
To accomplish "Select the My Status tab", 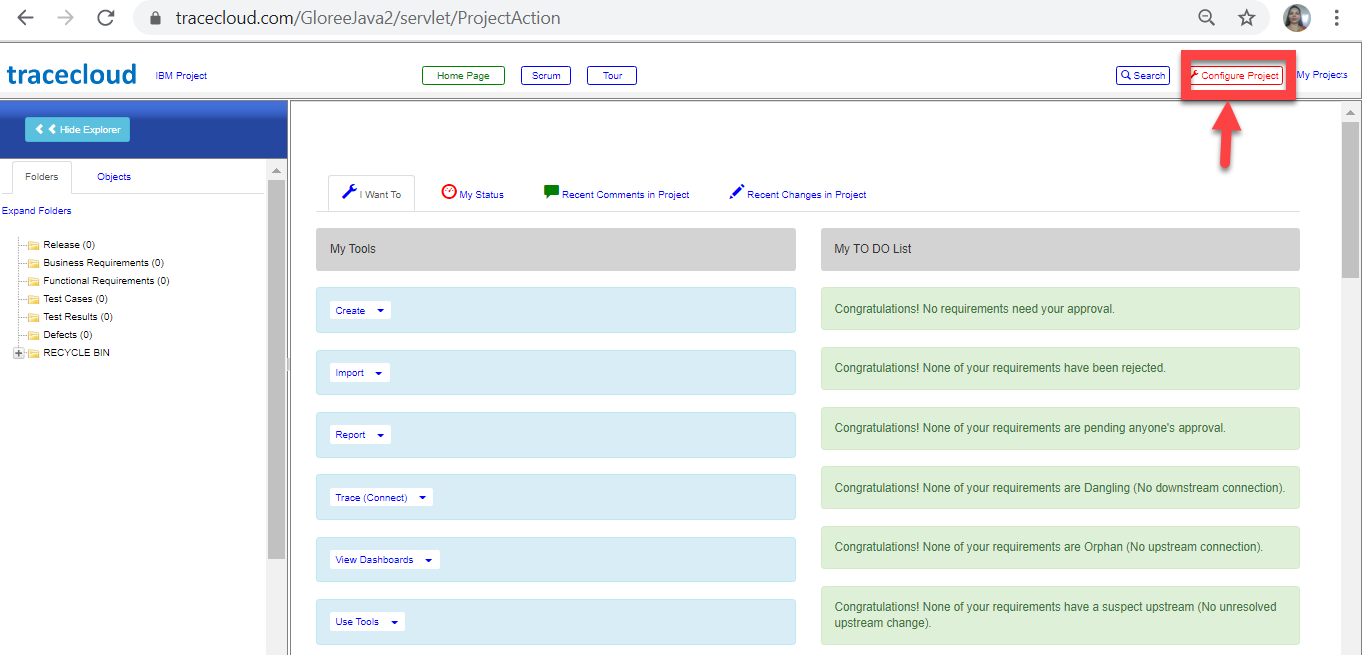I will pos(473,194).
